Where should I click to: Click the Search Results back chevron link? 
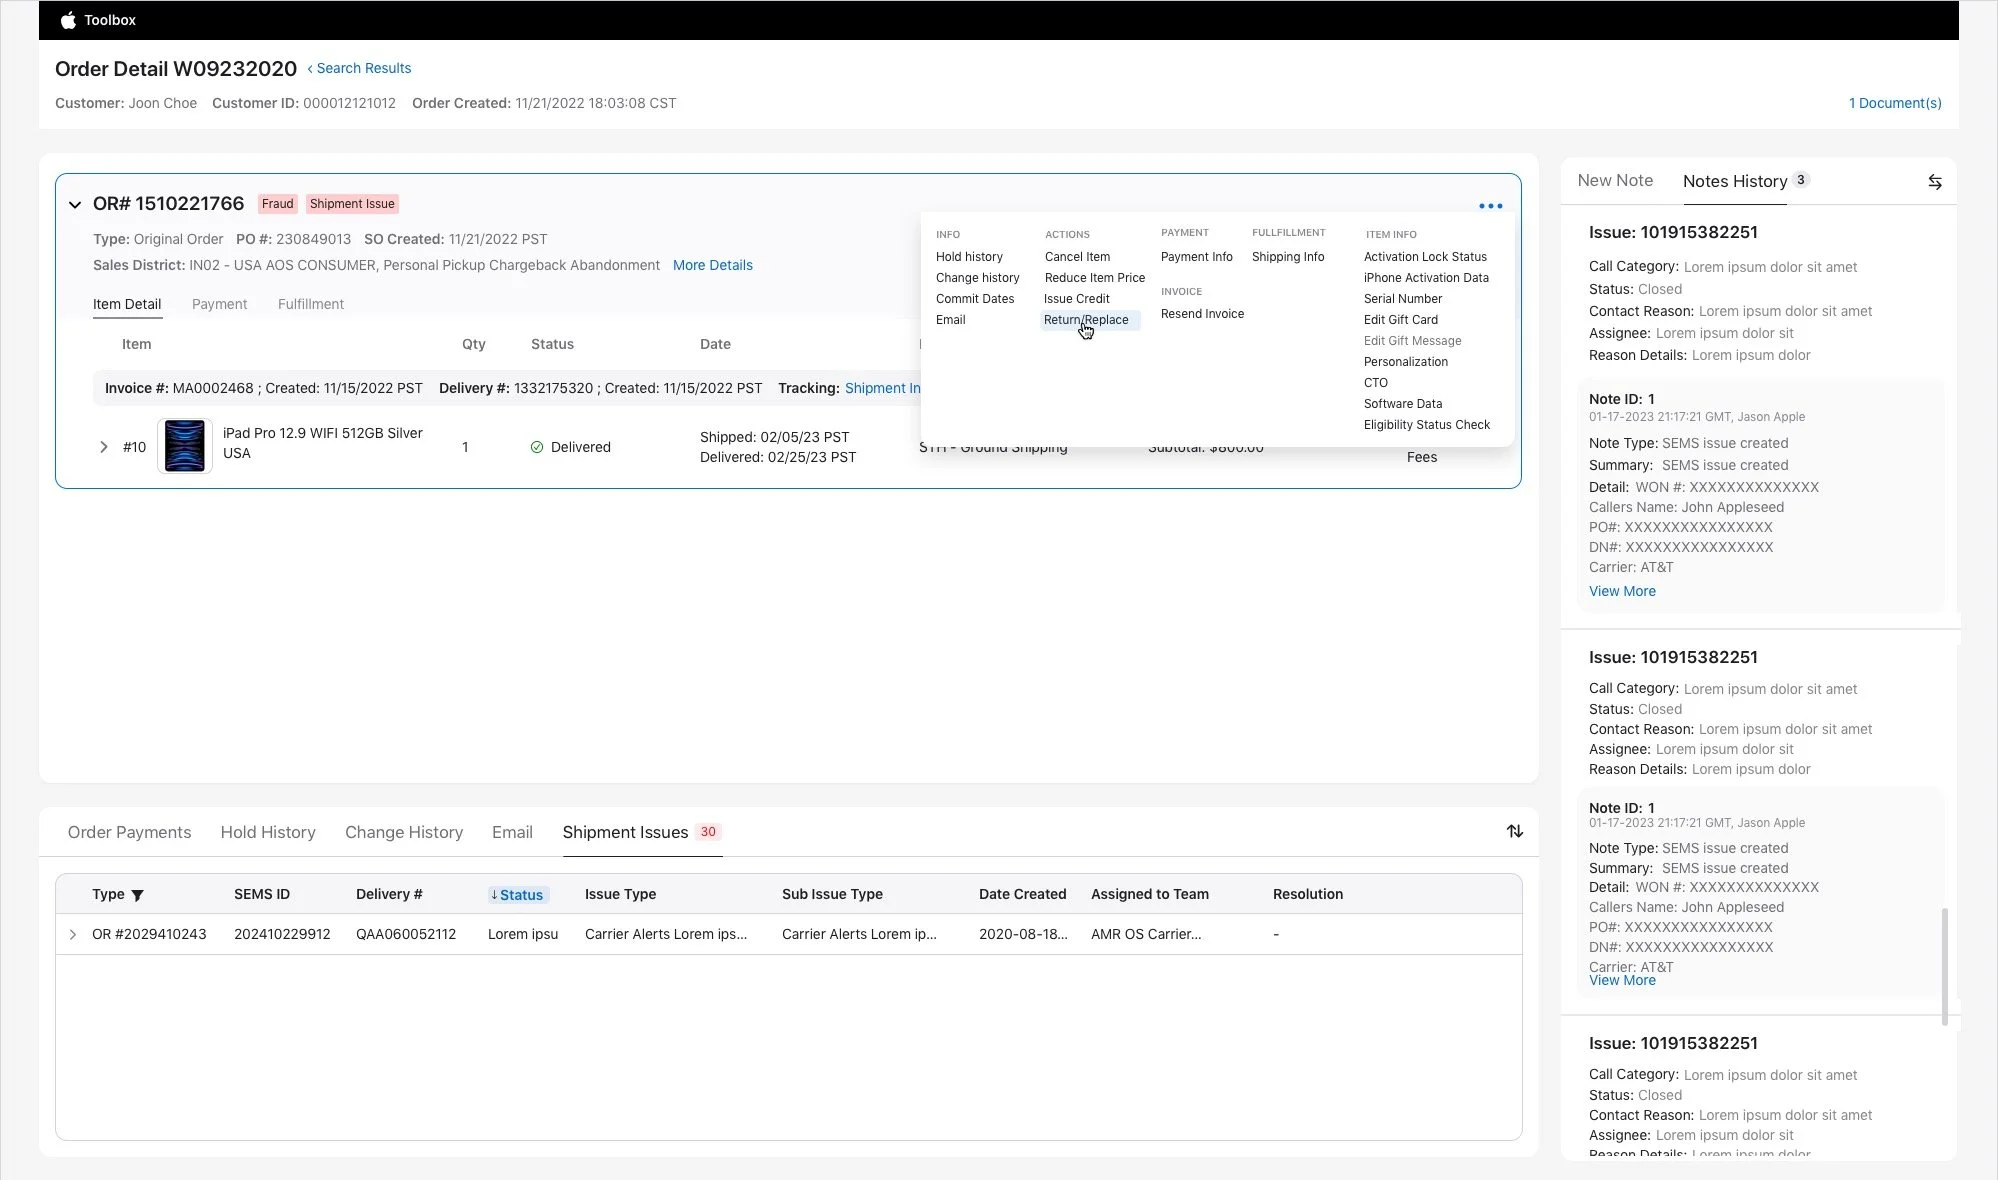(x=358, y=68)
